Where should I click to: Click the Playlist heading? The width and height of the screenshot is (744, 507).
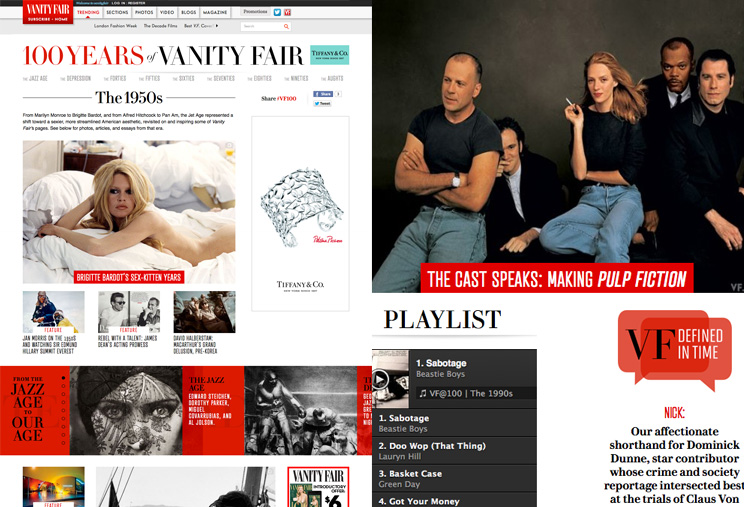[442, 319]
